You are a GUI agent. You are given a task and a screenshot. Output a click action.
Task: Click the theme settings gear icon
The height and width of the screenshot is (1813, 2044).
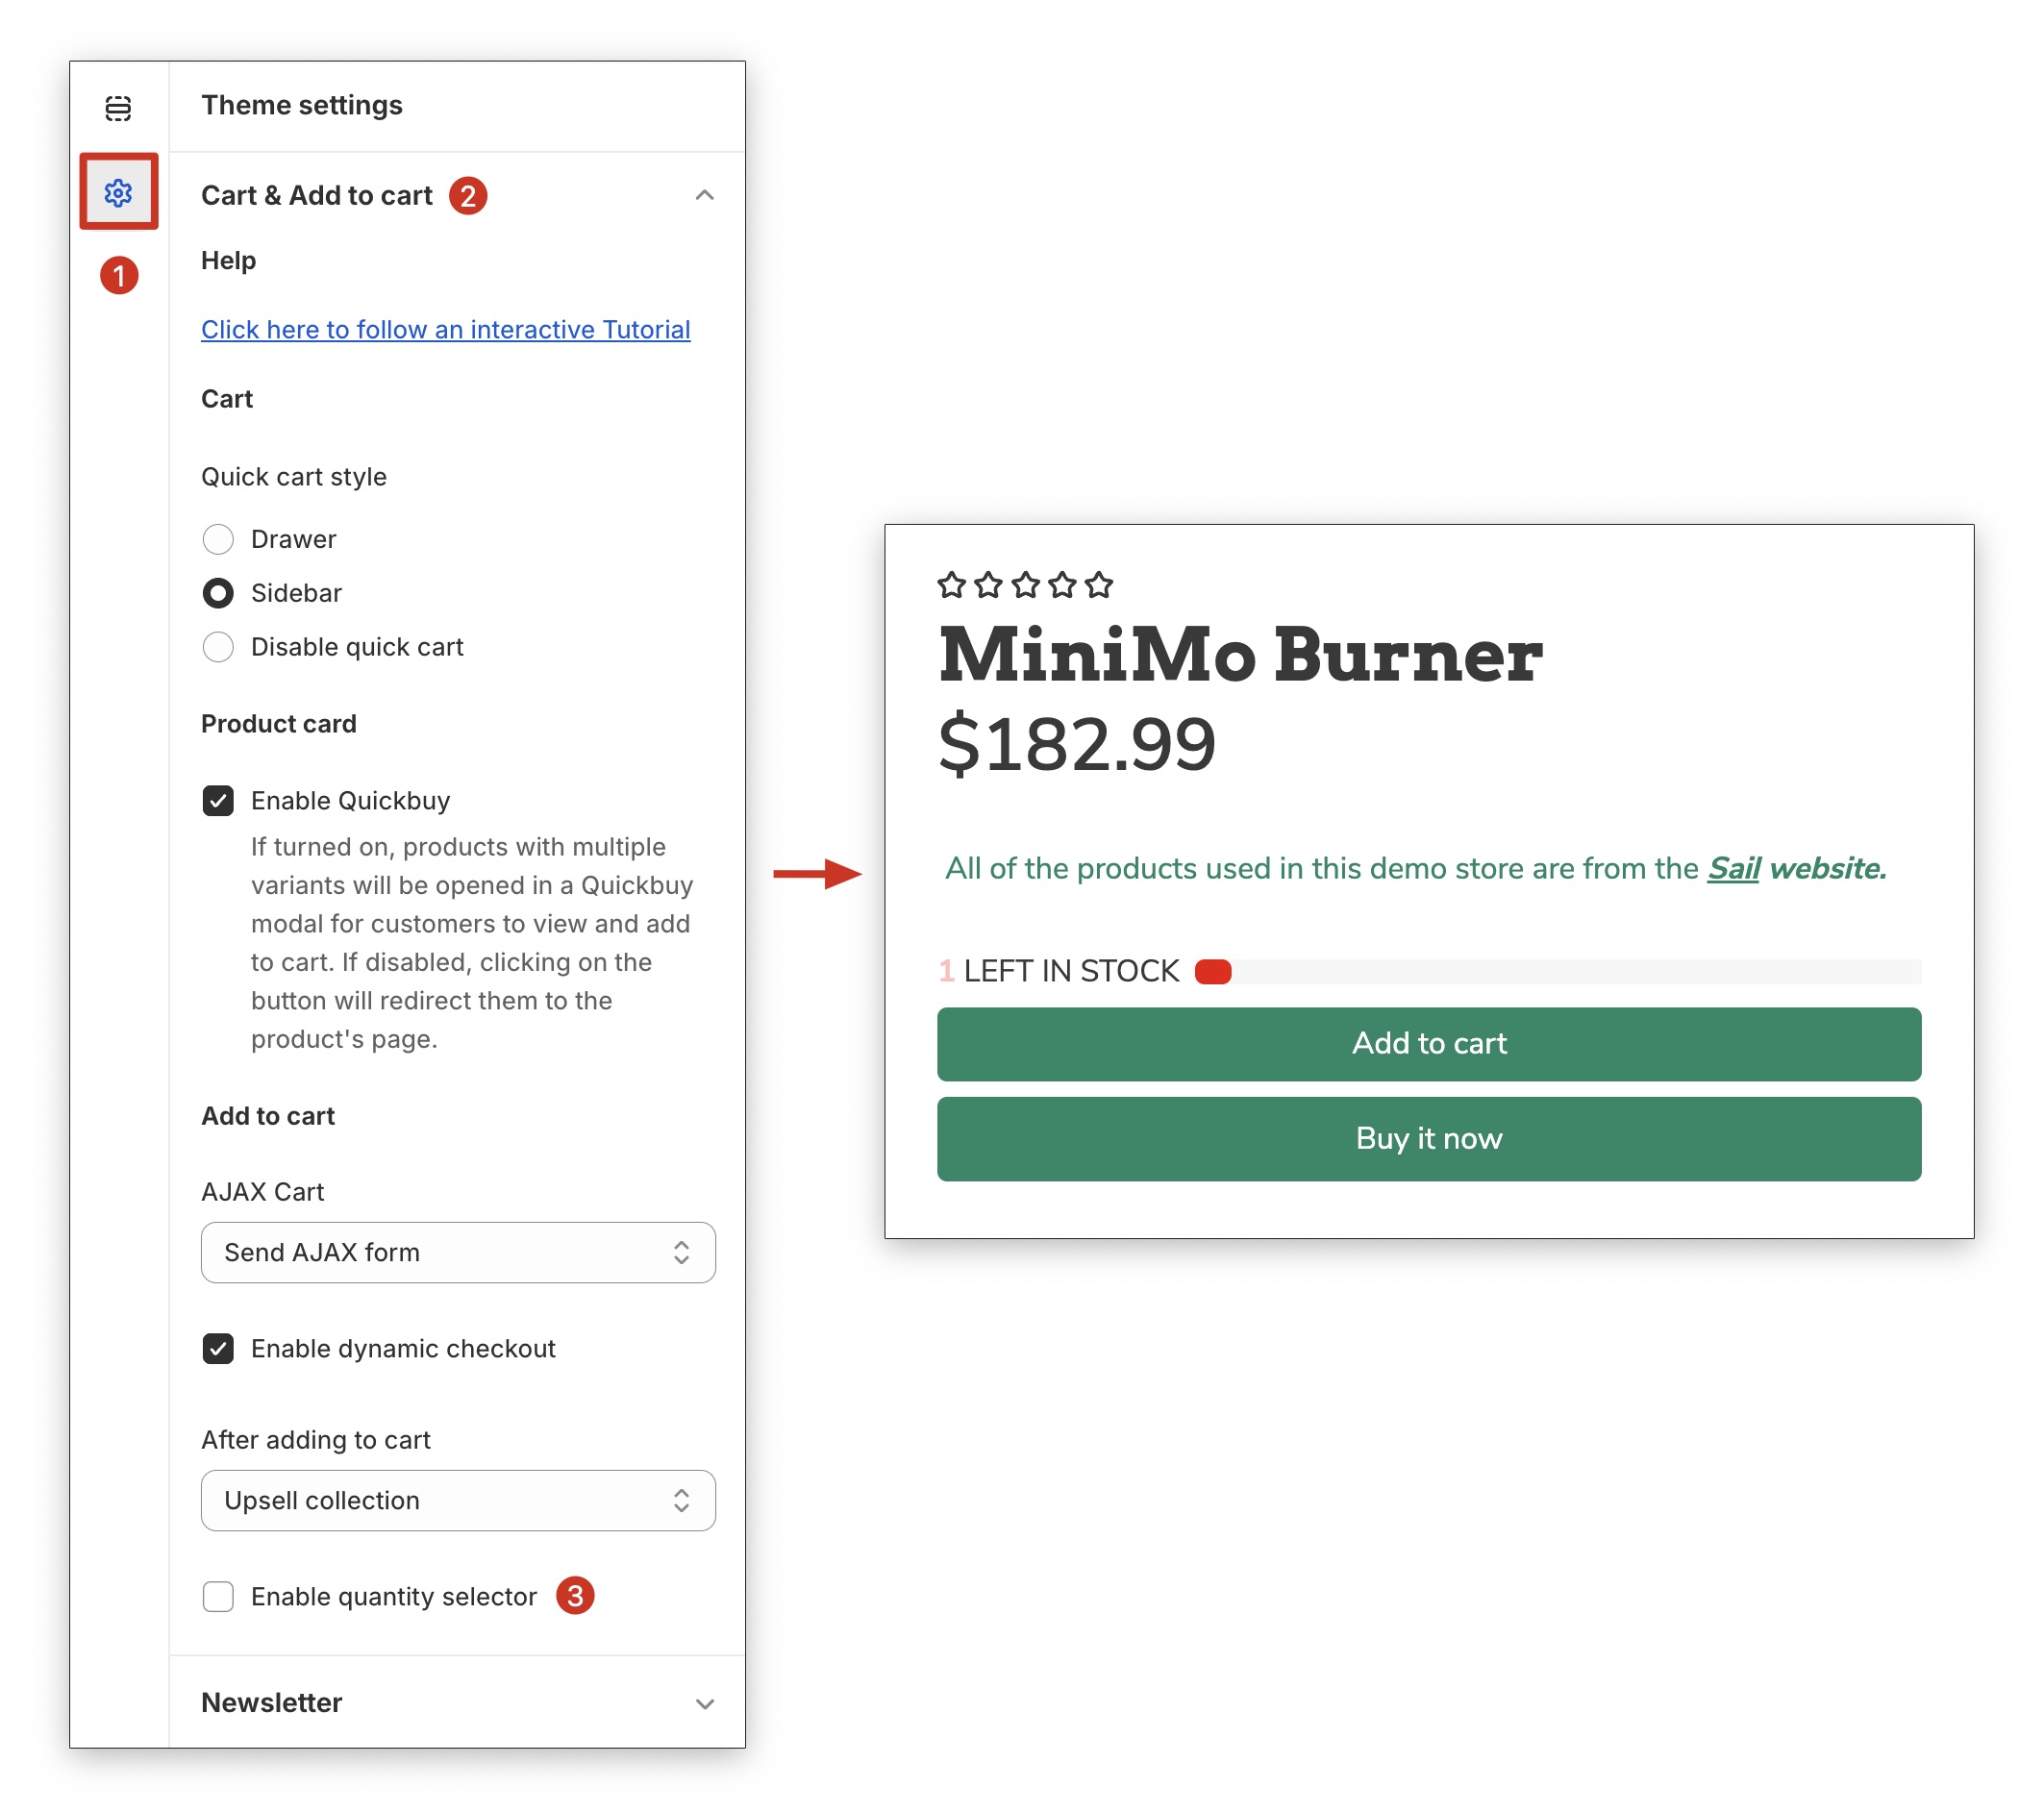pos(118,192)
